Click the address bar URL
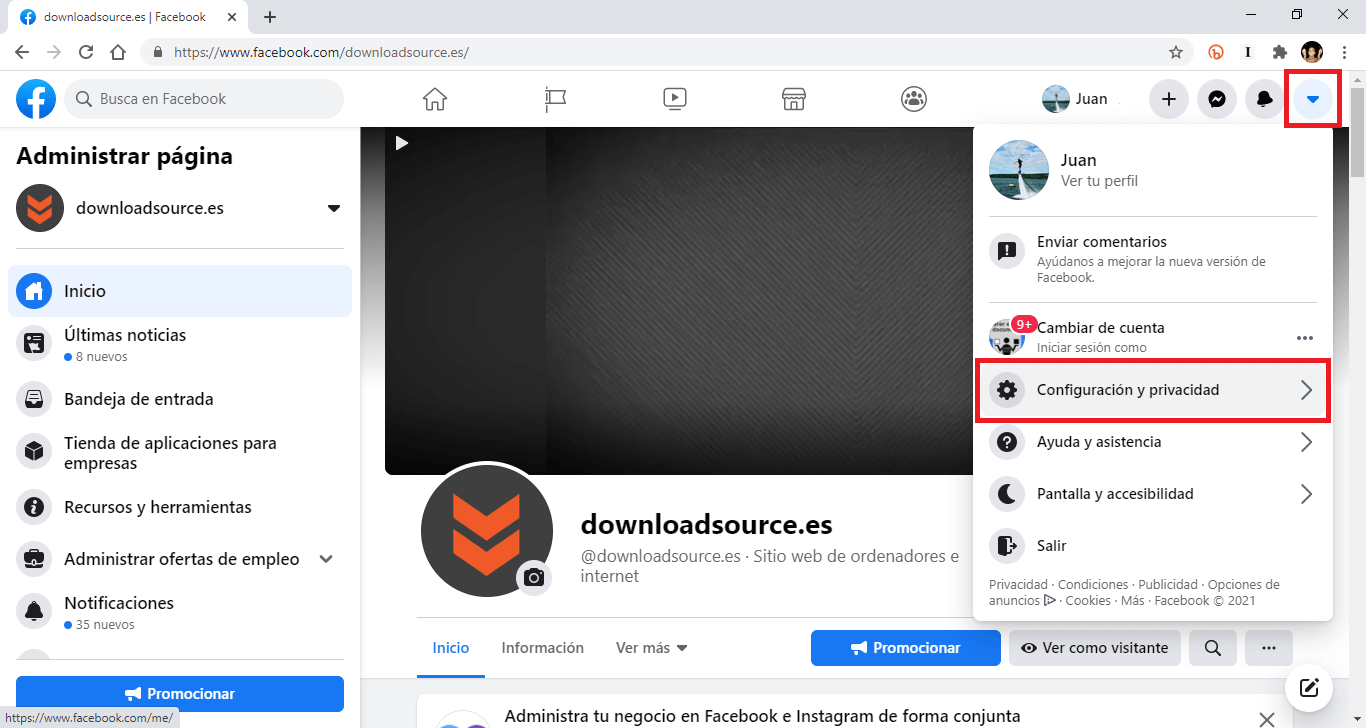Viewport: 1366px width, 728px height. [321, 52]
